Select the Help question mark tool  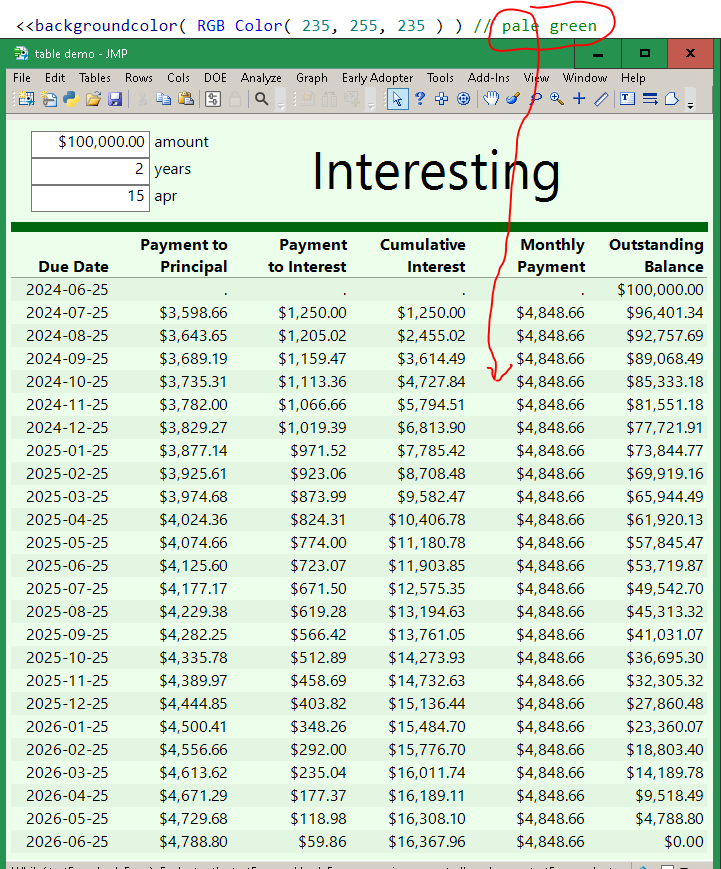(x=420, y=99)
